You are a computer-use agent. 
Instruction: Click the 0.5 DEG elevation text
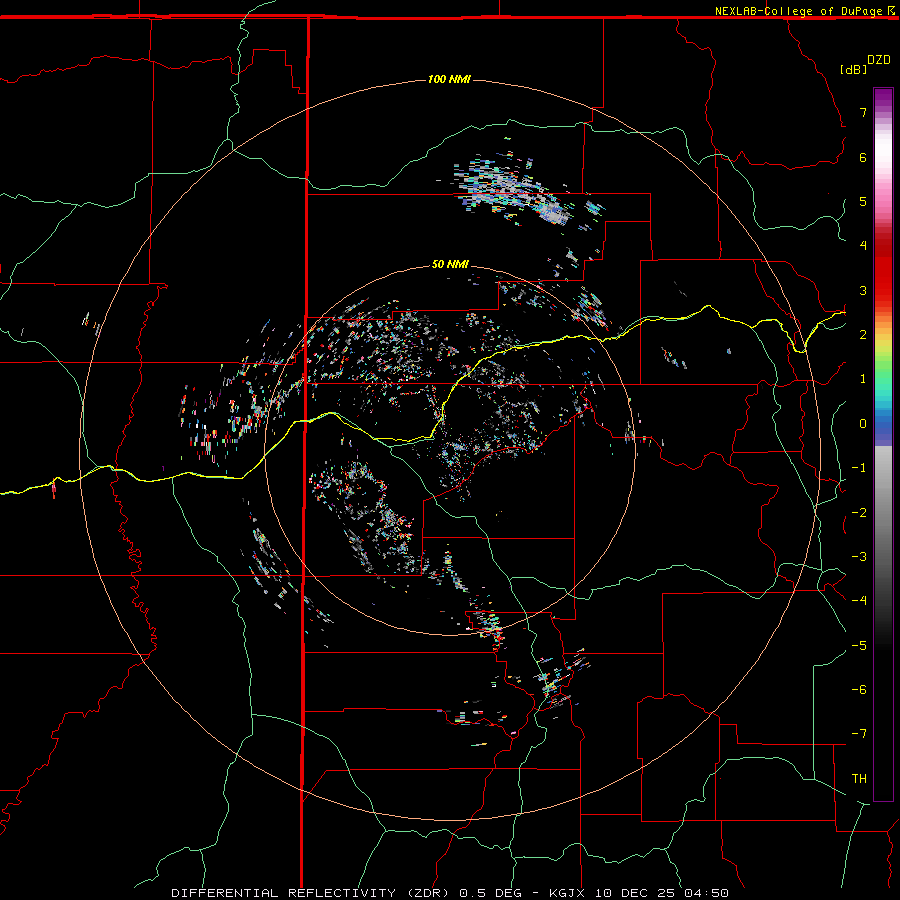[491, 893]
